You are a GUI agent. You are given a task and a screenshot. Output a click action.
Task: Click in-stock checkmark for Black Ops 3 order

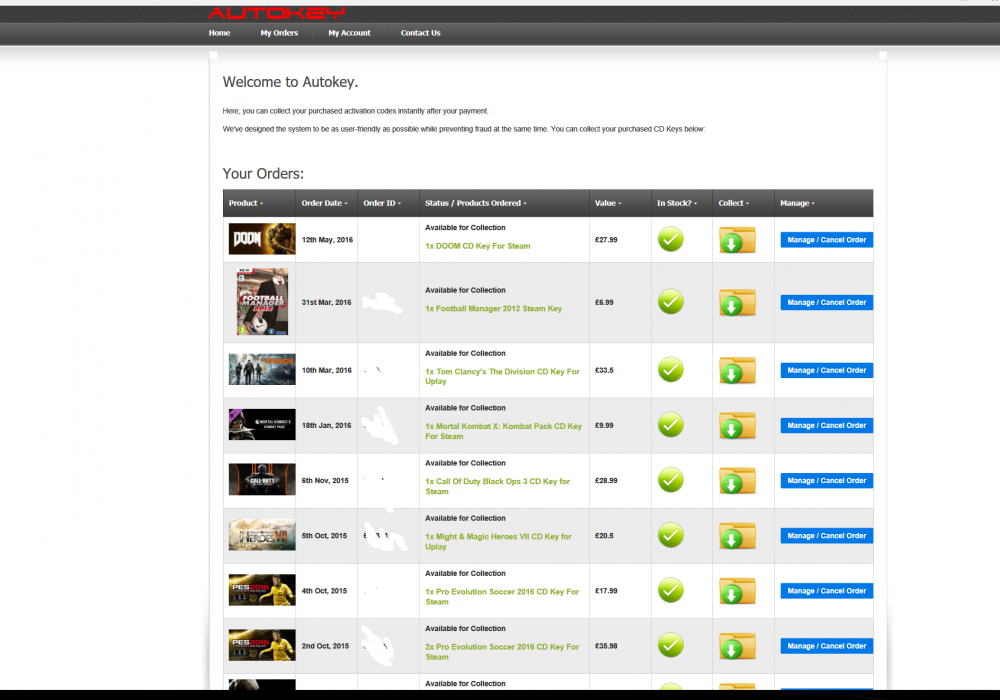(671, 480)
